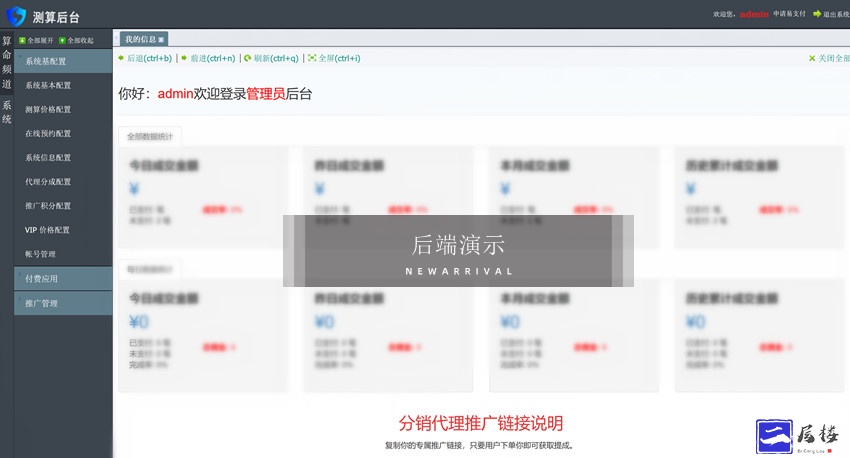Collapse the 系统基配置 menu section

[62, 61]
